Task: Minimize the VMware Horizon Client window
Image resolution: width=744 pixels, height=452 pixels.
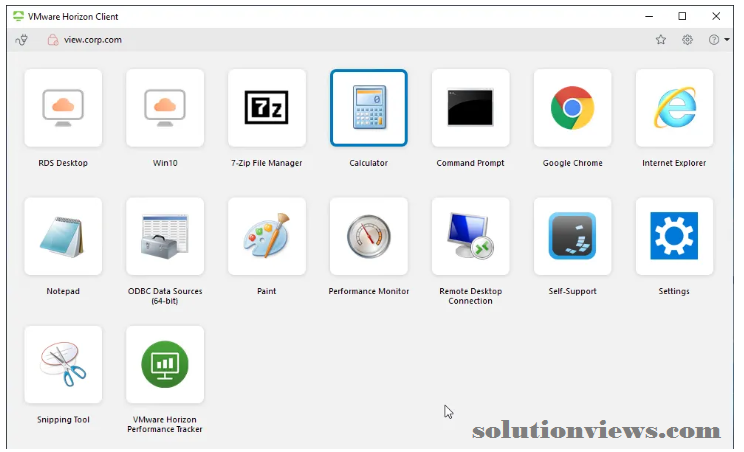Action: [x=649, y=17]
